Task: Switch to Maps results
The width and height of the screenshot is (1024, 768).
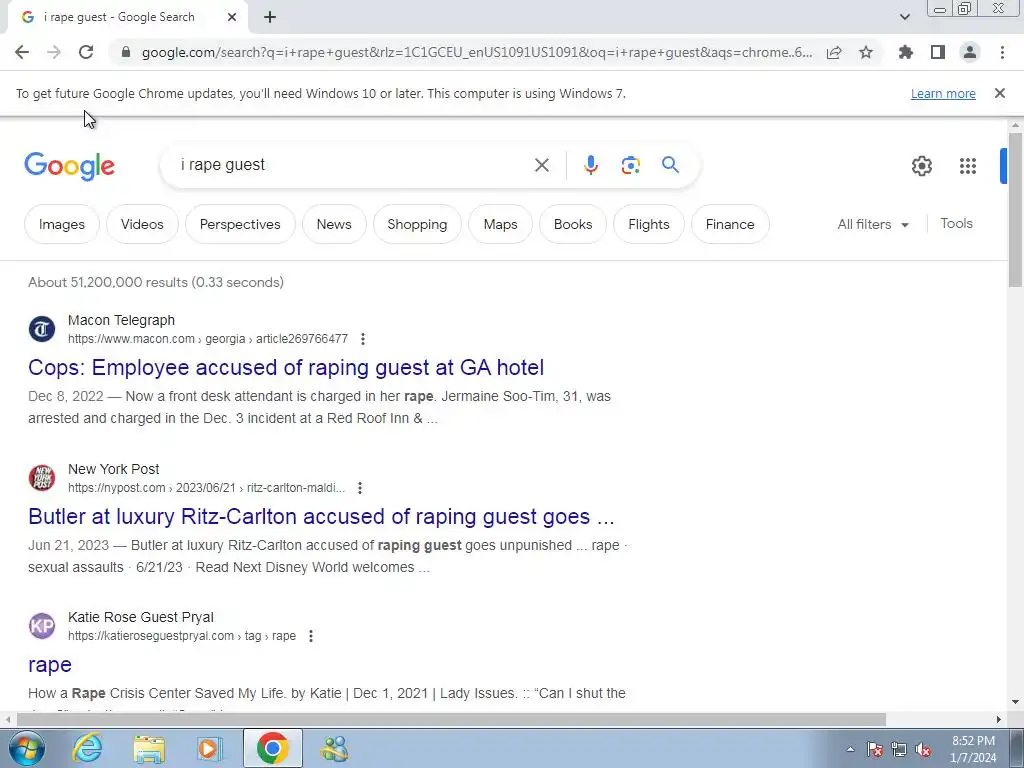Action: (501, 224)
